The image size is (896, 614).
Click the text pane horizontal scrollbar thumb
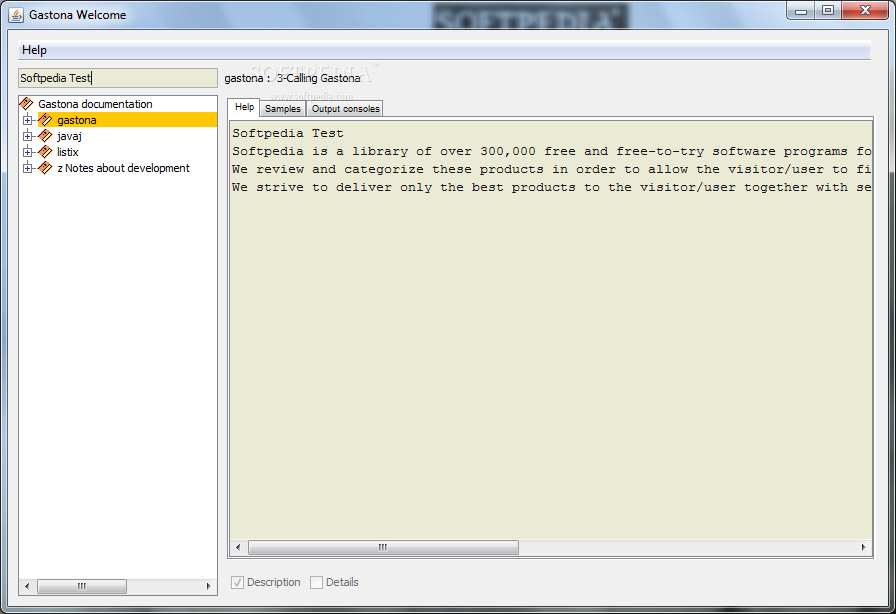383,548
